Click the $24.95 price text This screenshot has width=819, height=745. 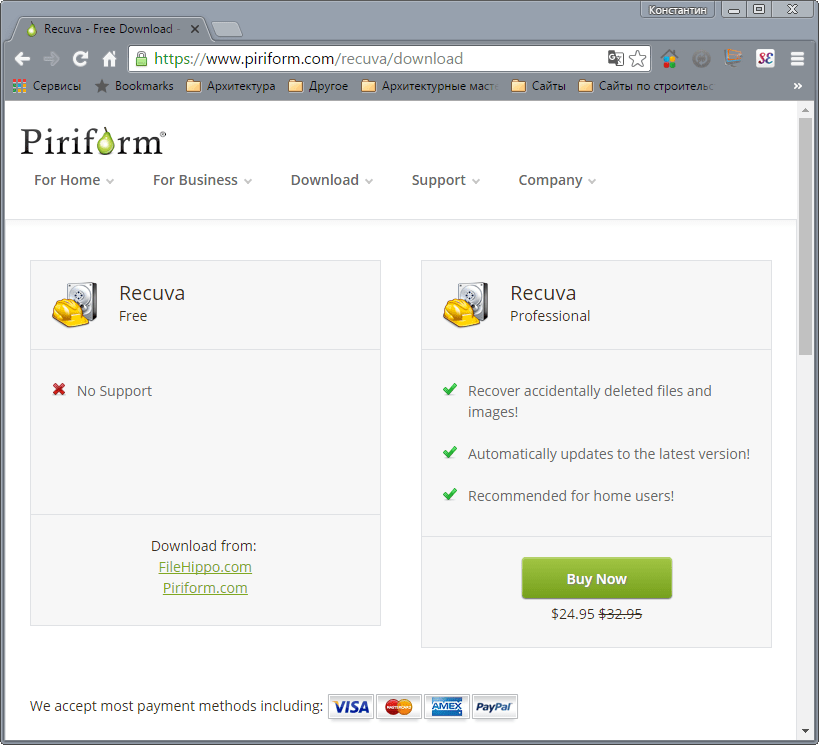point(573,614)
